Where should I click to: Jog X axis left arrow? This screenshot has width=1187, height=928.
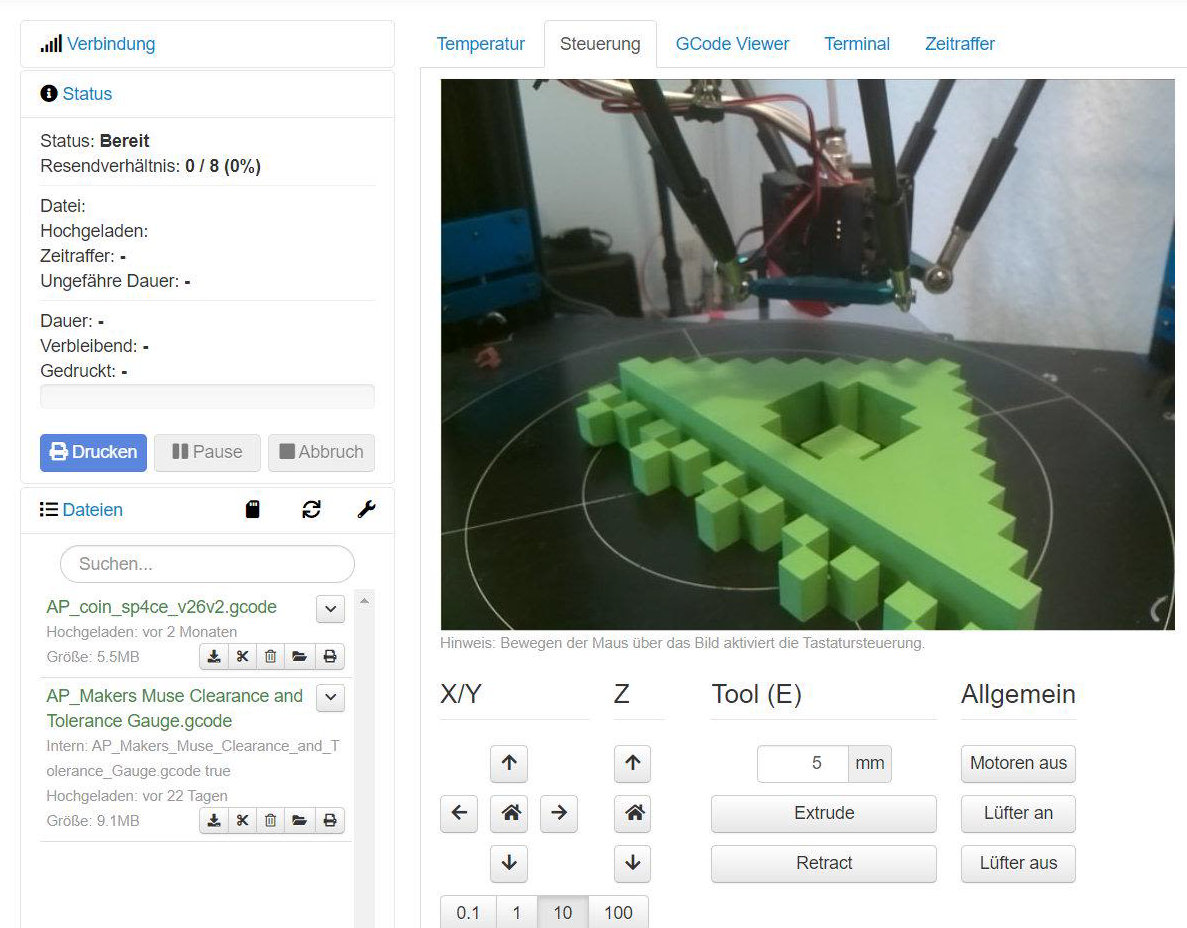pyautogui.click(x=459, y=813)
